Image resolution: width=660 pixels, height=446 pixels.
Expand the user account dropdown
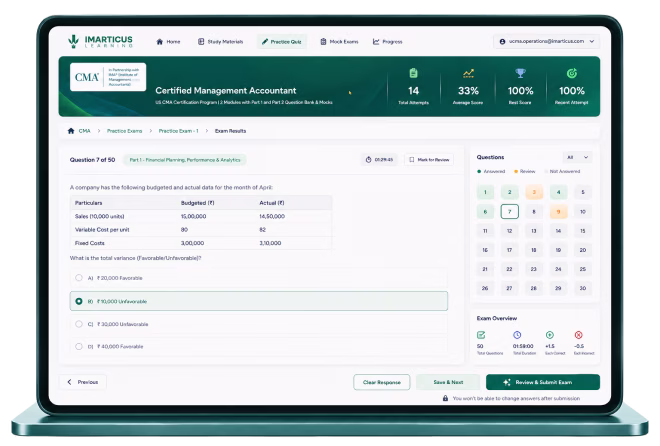click(546, 41)
